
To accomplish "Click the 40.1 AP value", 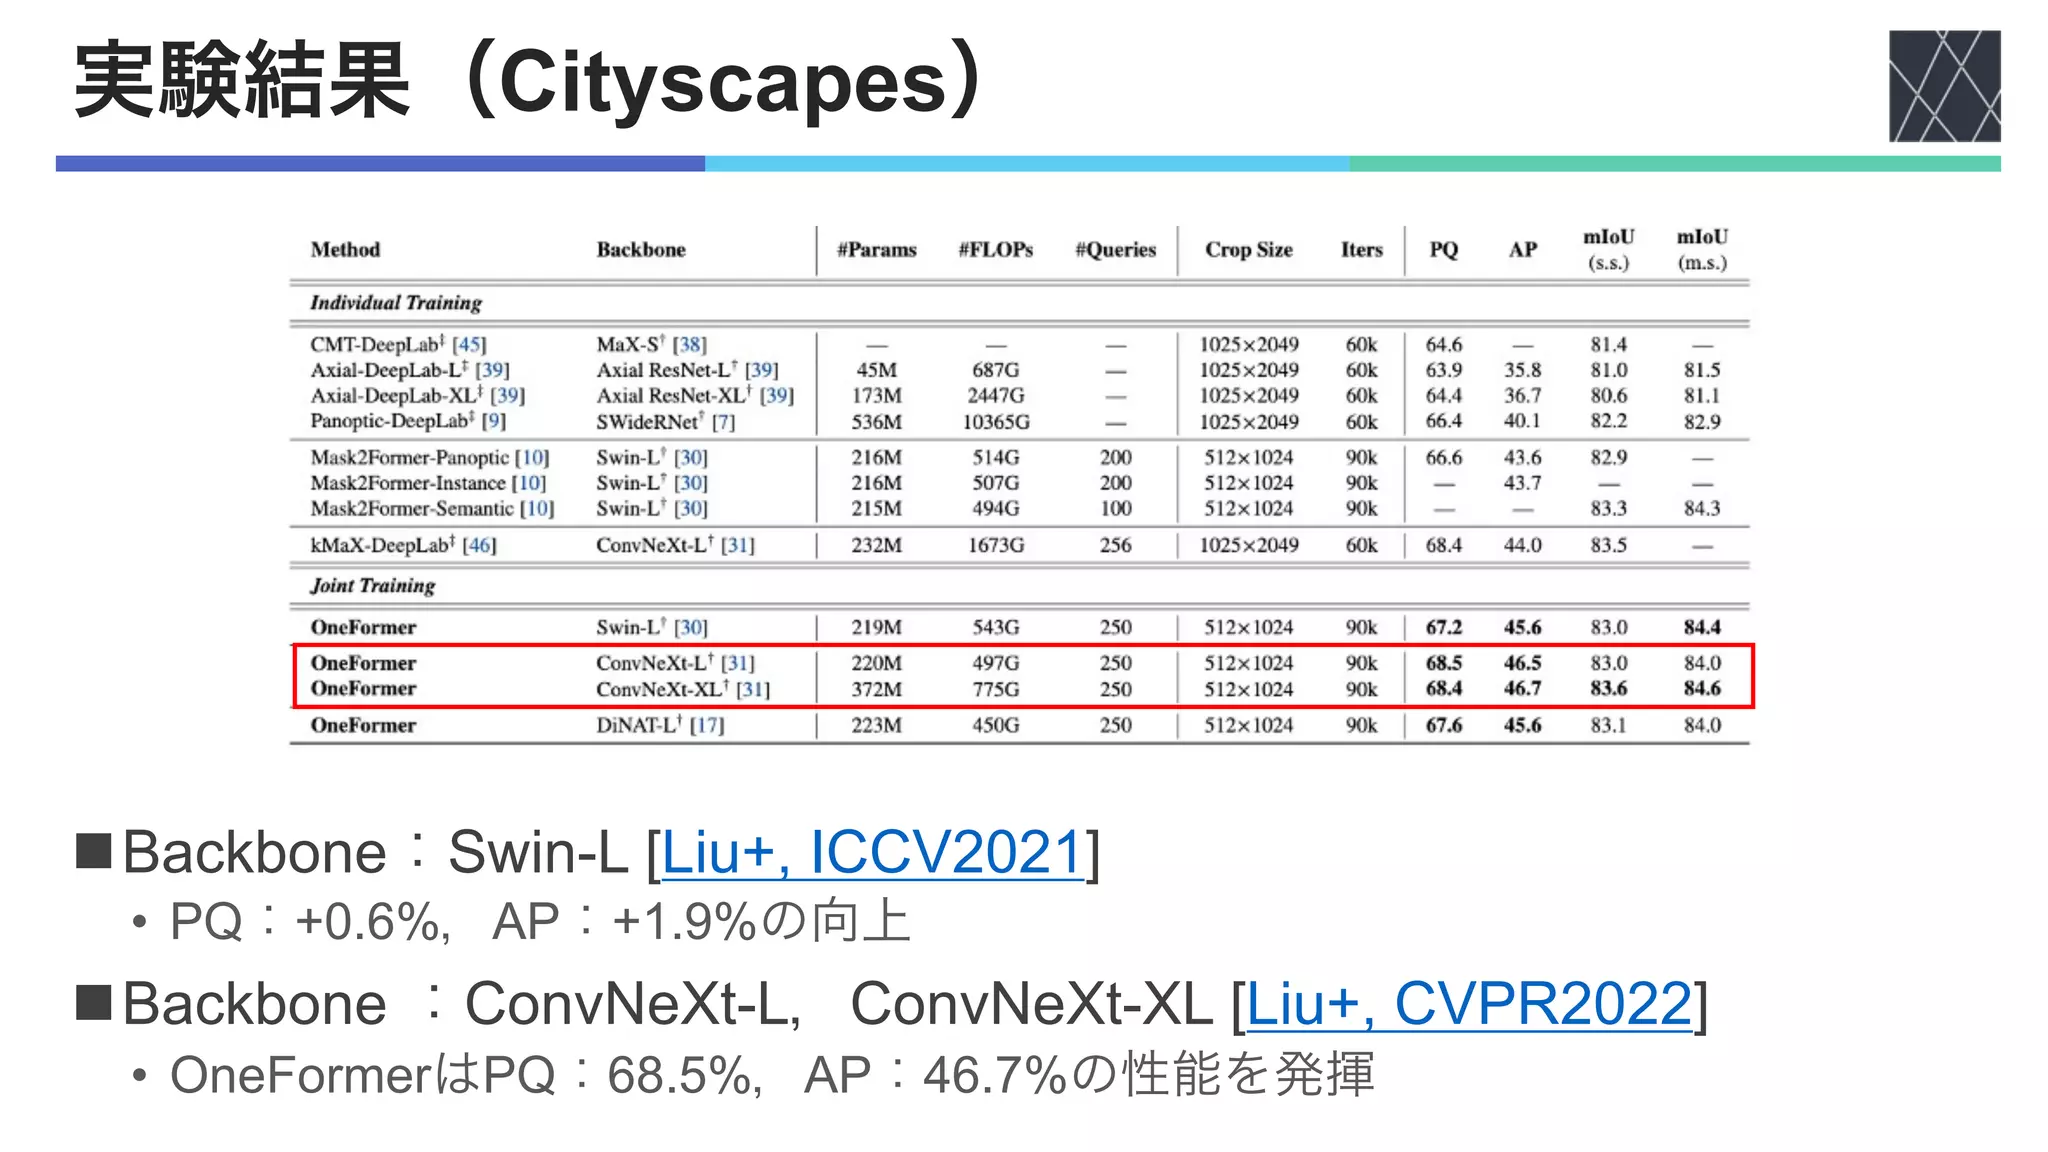I will tap(1522, 422).
